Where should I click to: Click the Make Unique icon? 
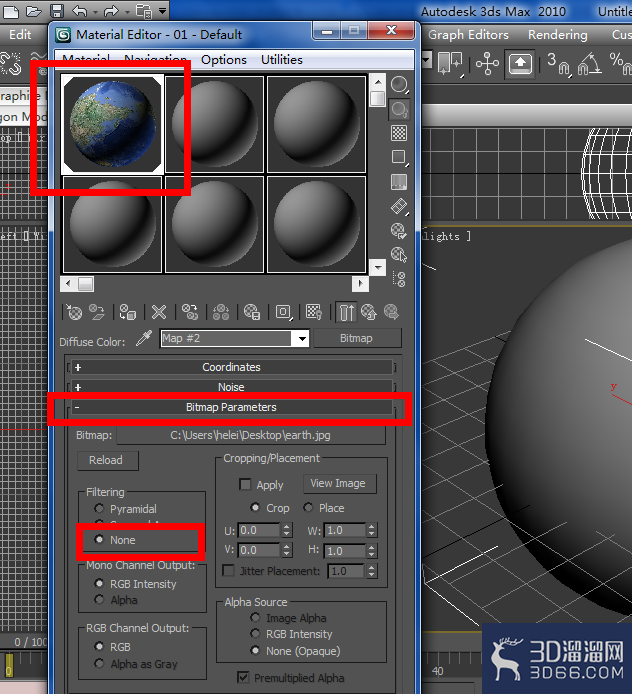221,312
